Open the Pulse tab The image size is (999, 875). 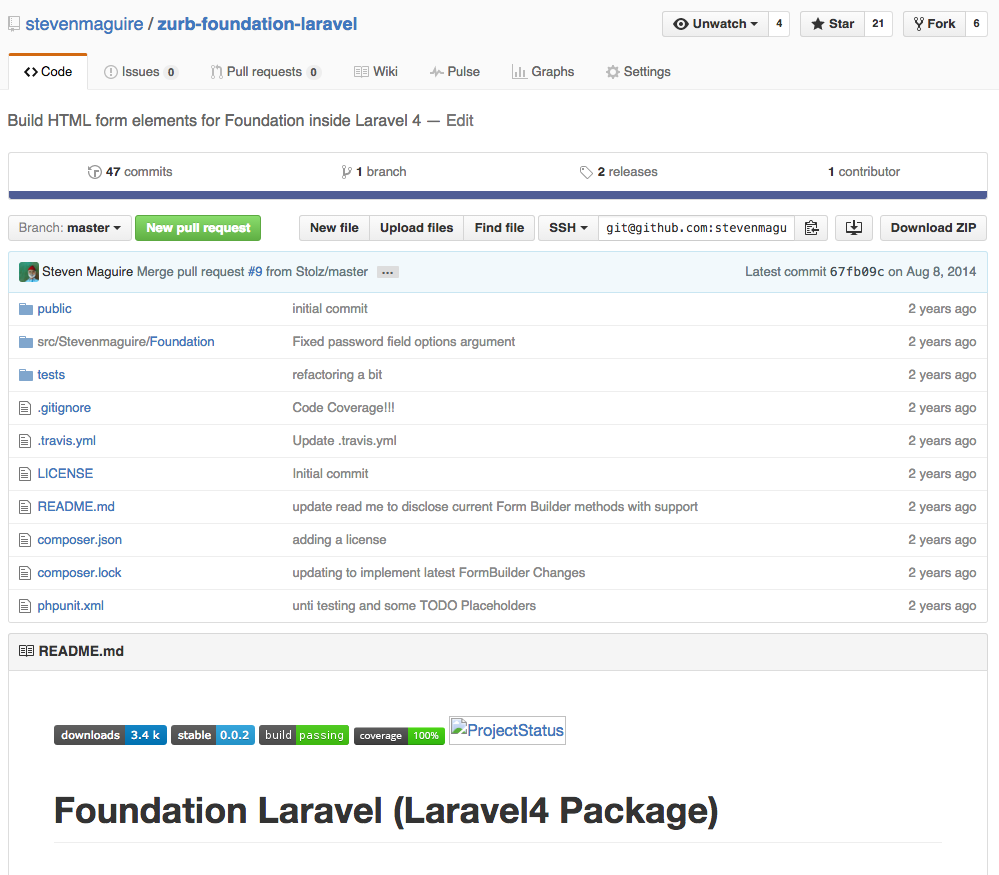[x=455, y=72]
